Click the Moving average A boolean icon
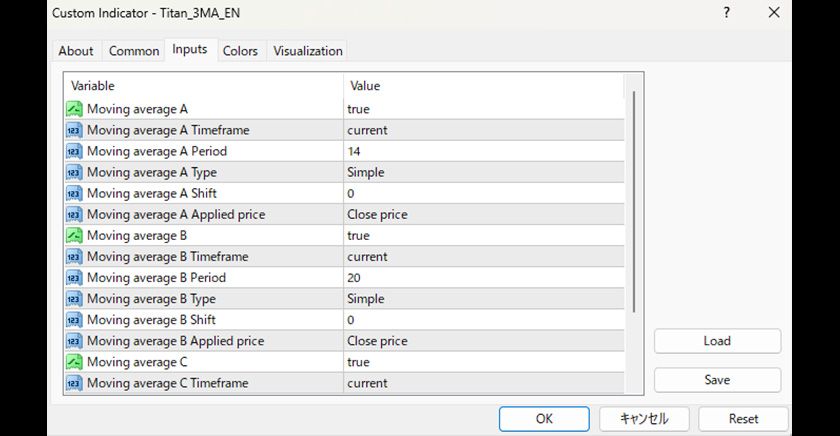 point(75,109)
